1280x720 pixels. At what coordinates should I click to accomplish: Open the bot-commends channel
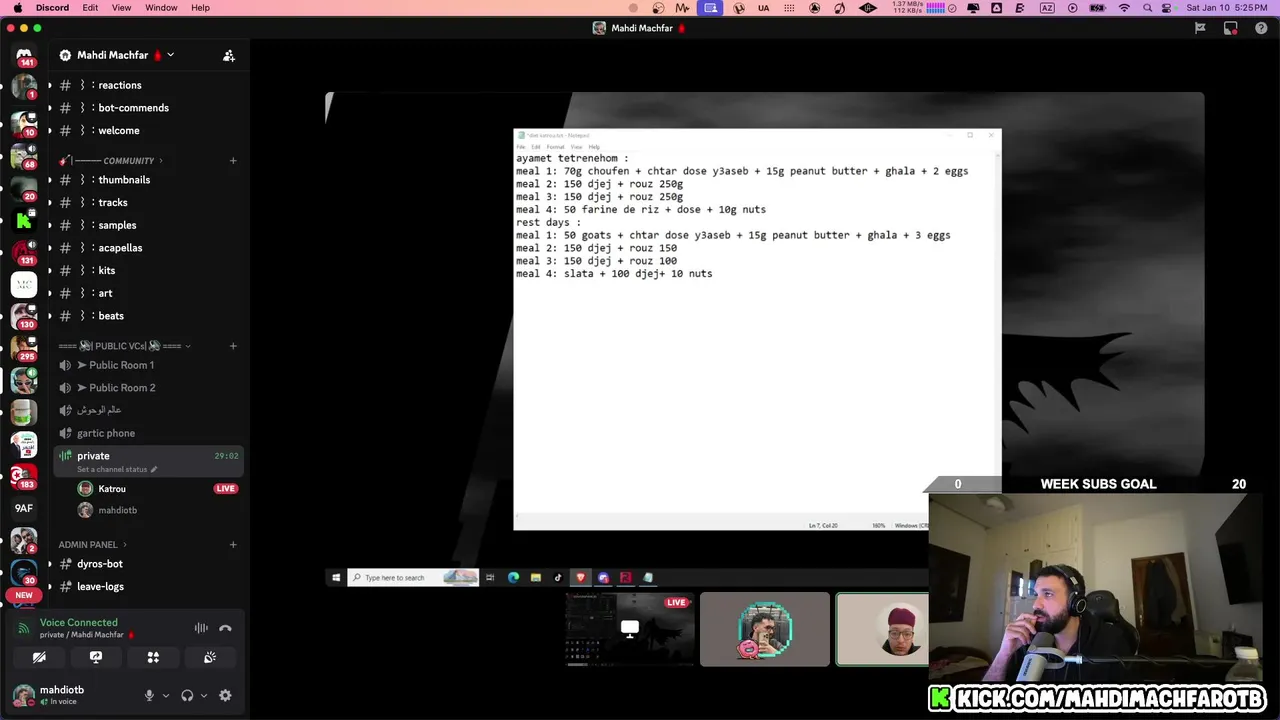click(148, 108)
